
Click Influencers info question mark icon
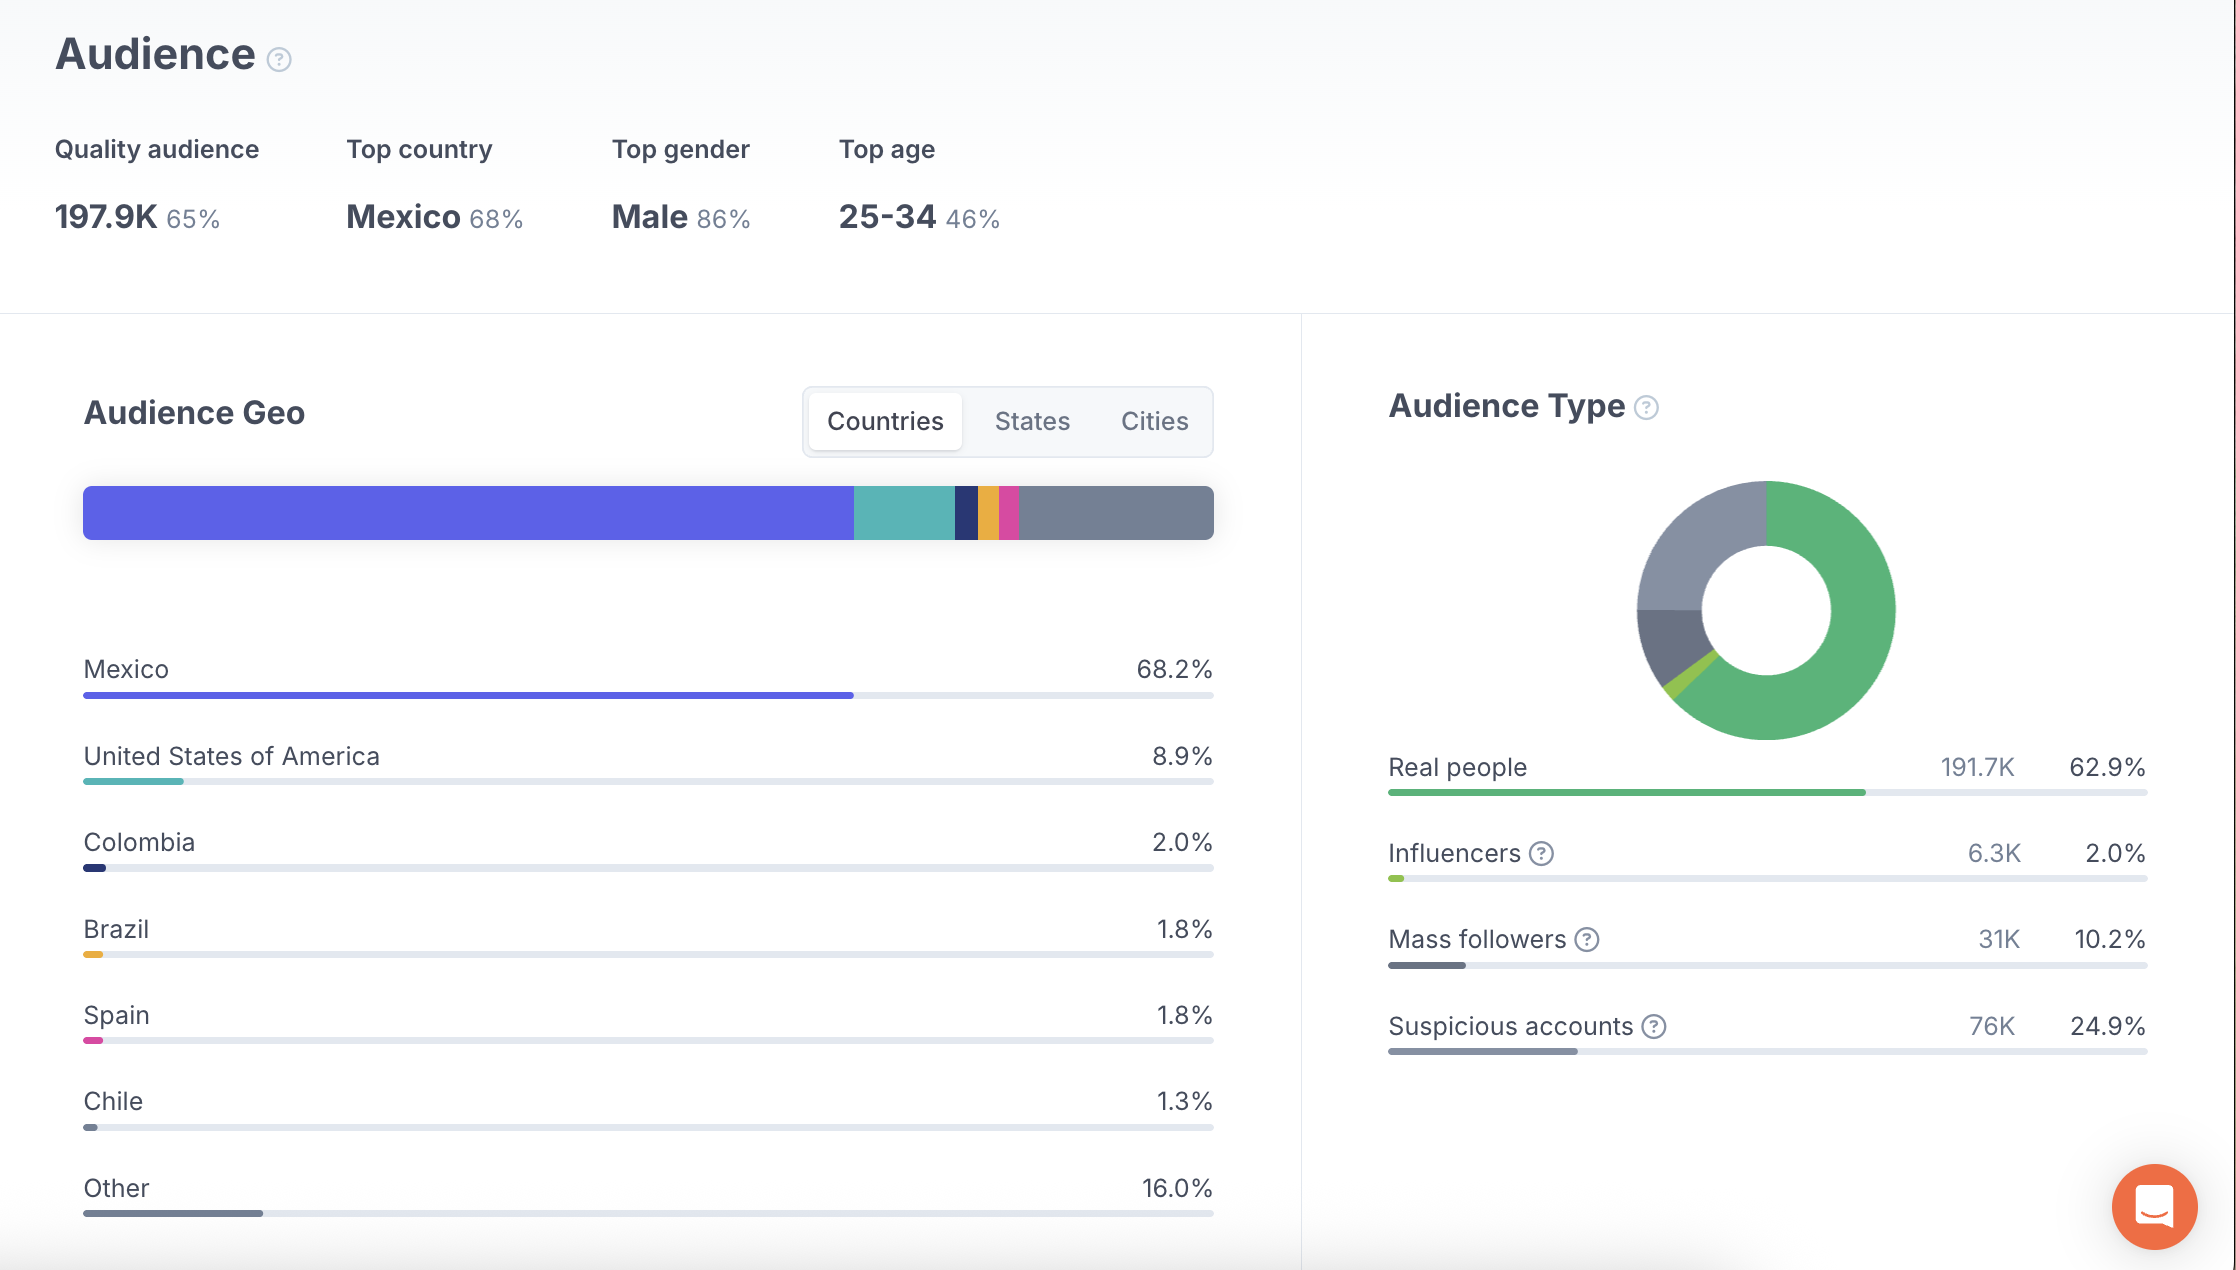(1542, 854)
